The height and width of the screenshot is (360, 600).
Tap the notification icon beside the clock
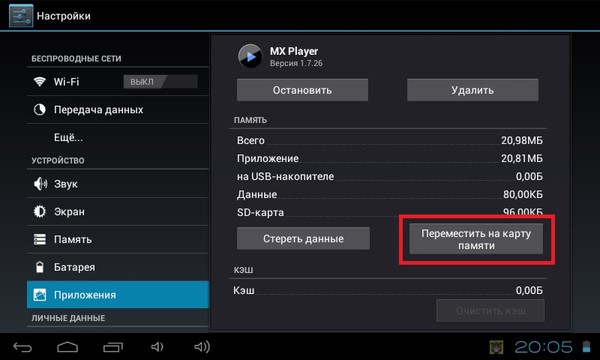point(497,347)
